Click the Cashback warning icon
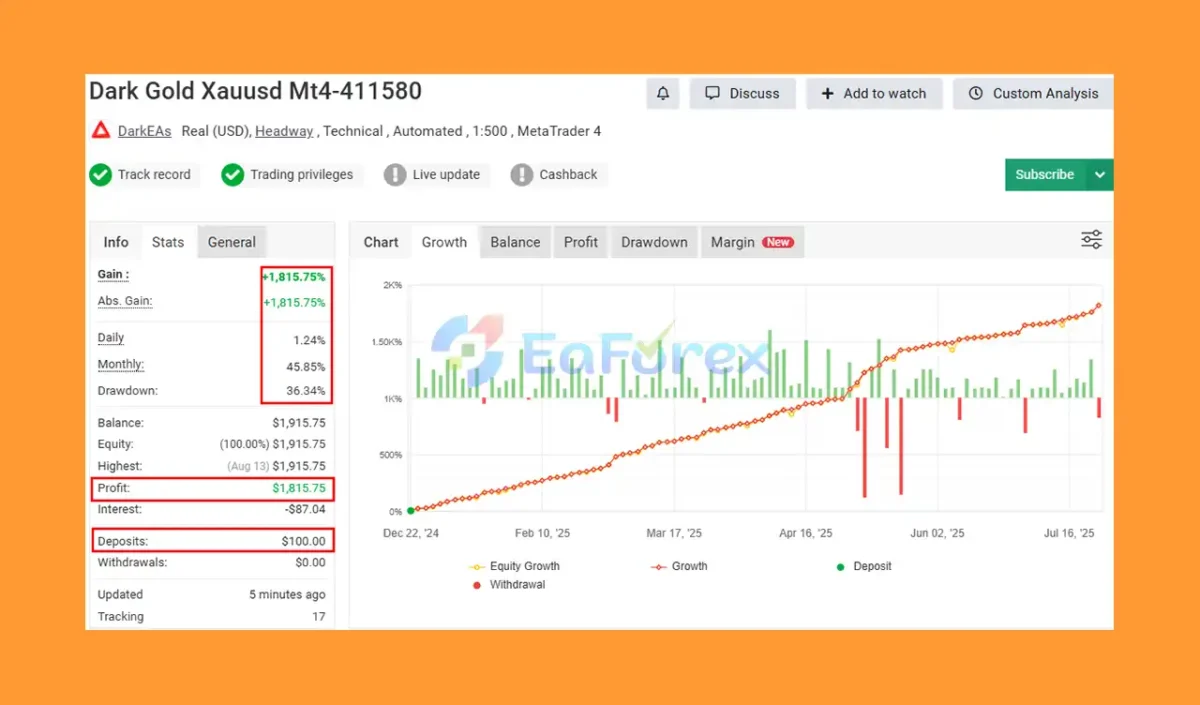 (x=522, y=175)
